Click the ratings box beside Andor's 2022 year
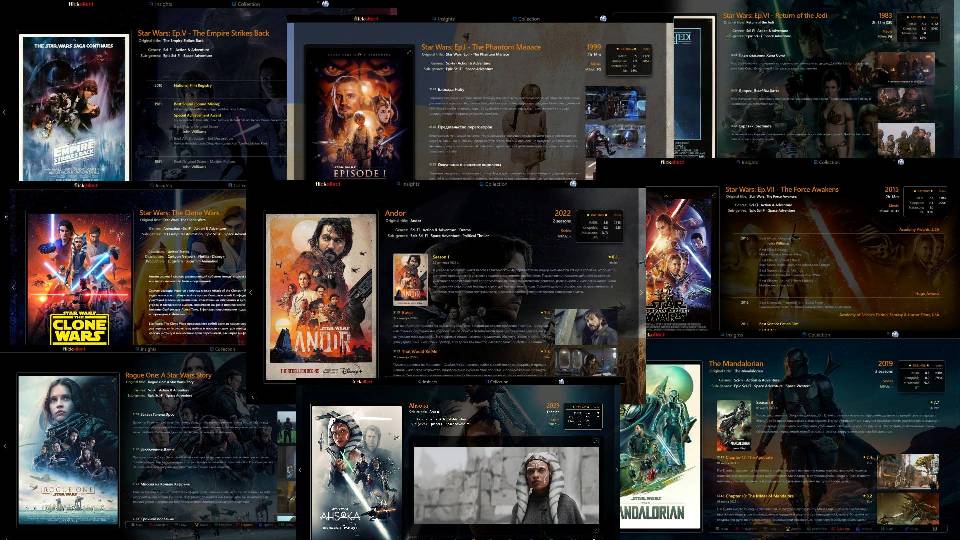 point(600,225)
